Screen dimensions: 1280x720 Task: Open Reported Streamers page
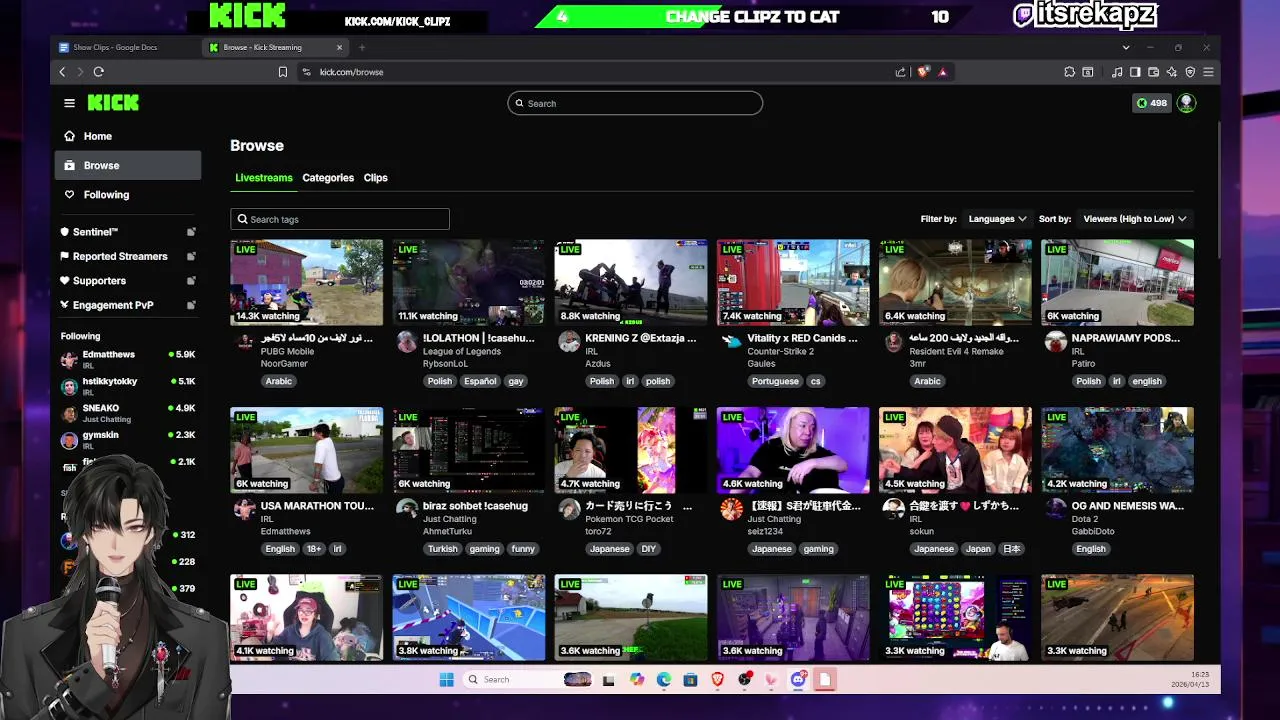point(128,257)
